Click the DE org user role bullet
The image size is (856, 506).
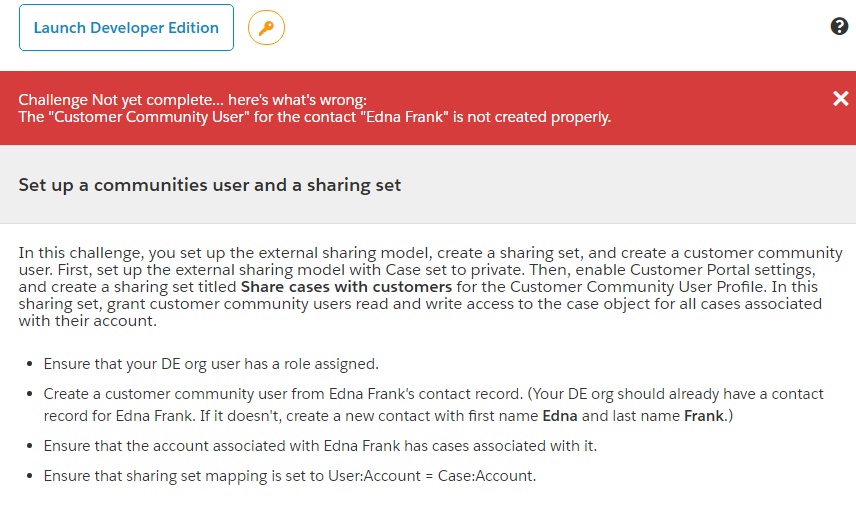(211, 364)
